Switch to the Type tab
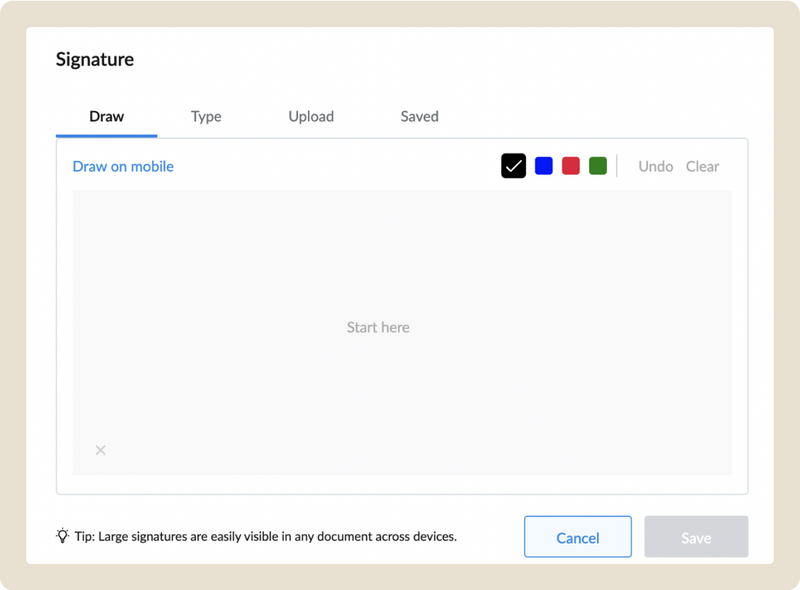This screenshot has height=590, width=800. tap(206, 116)
